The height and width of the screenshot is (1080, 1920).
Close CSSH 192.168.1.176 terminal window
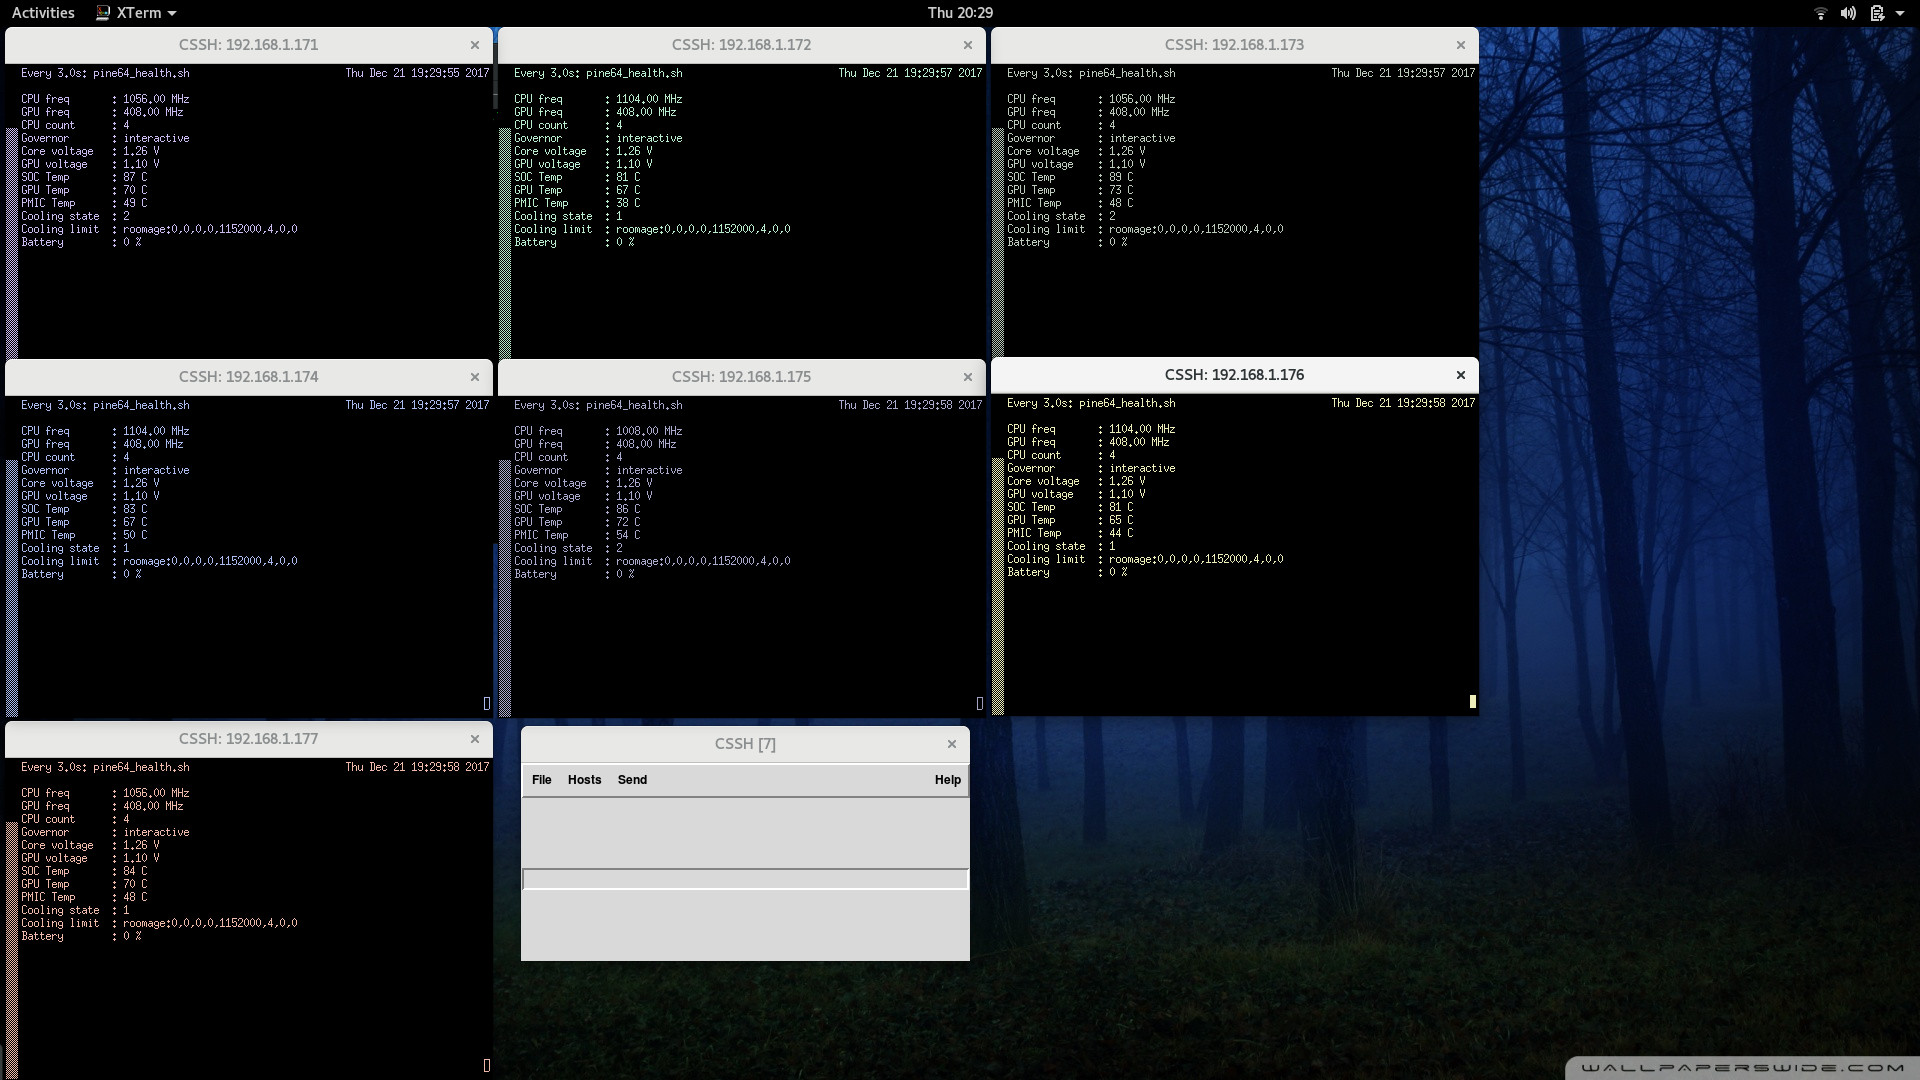1461,375
